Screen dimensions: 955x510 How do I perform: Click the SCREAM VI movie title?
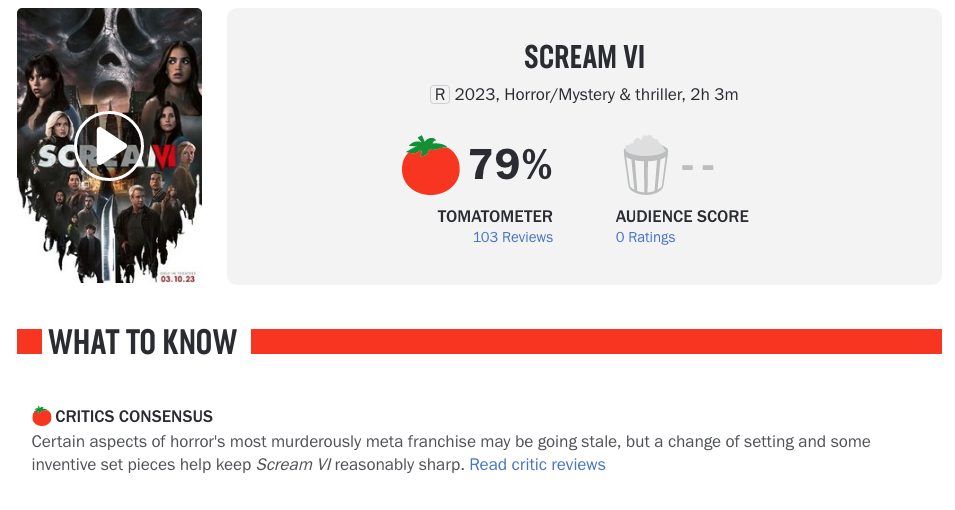click(x=584, y=57)
